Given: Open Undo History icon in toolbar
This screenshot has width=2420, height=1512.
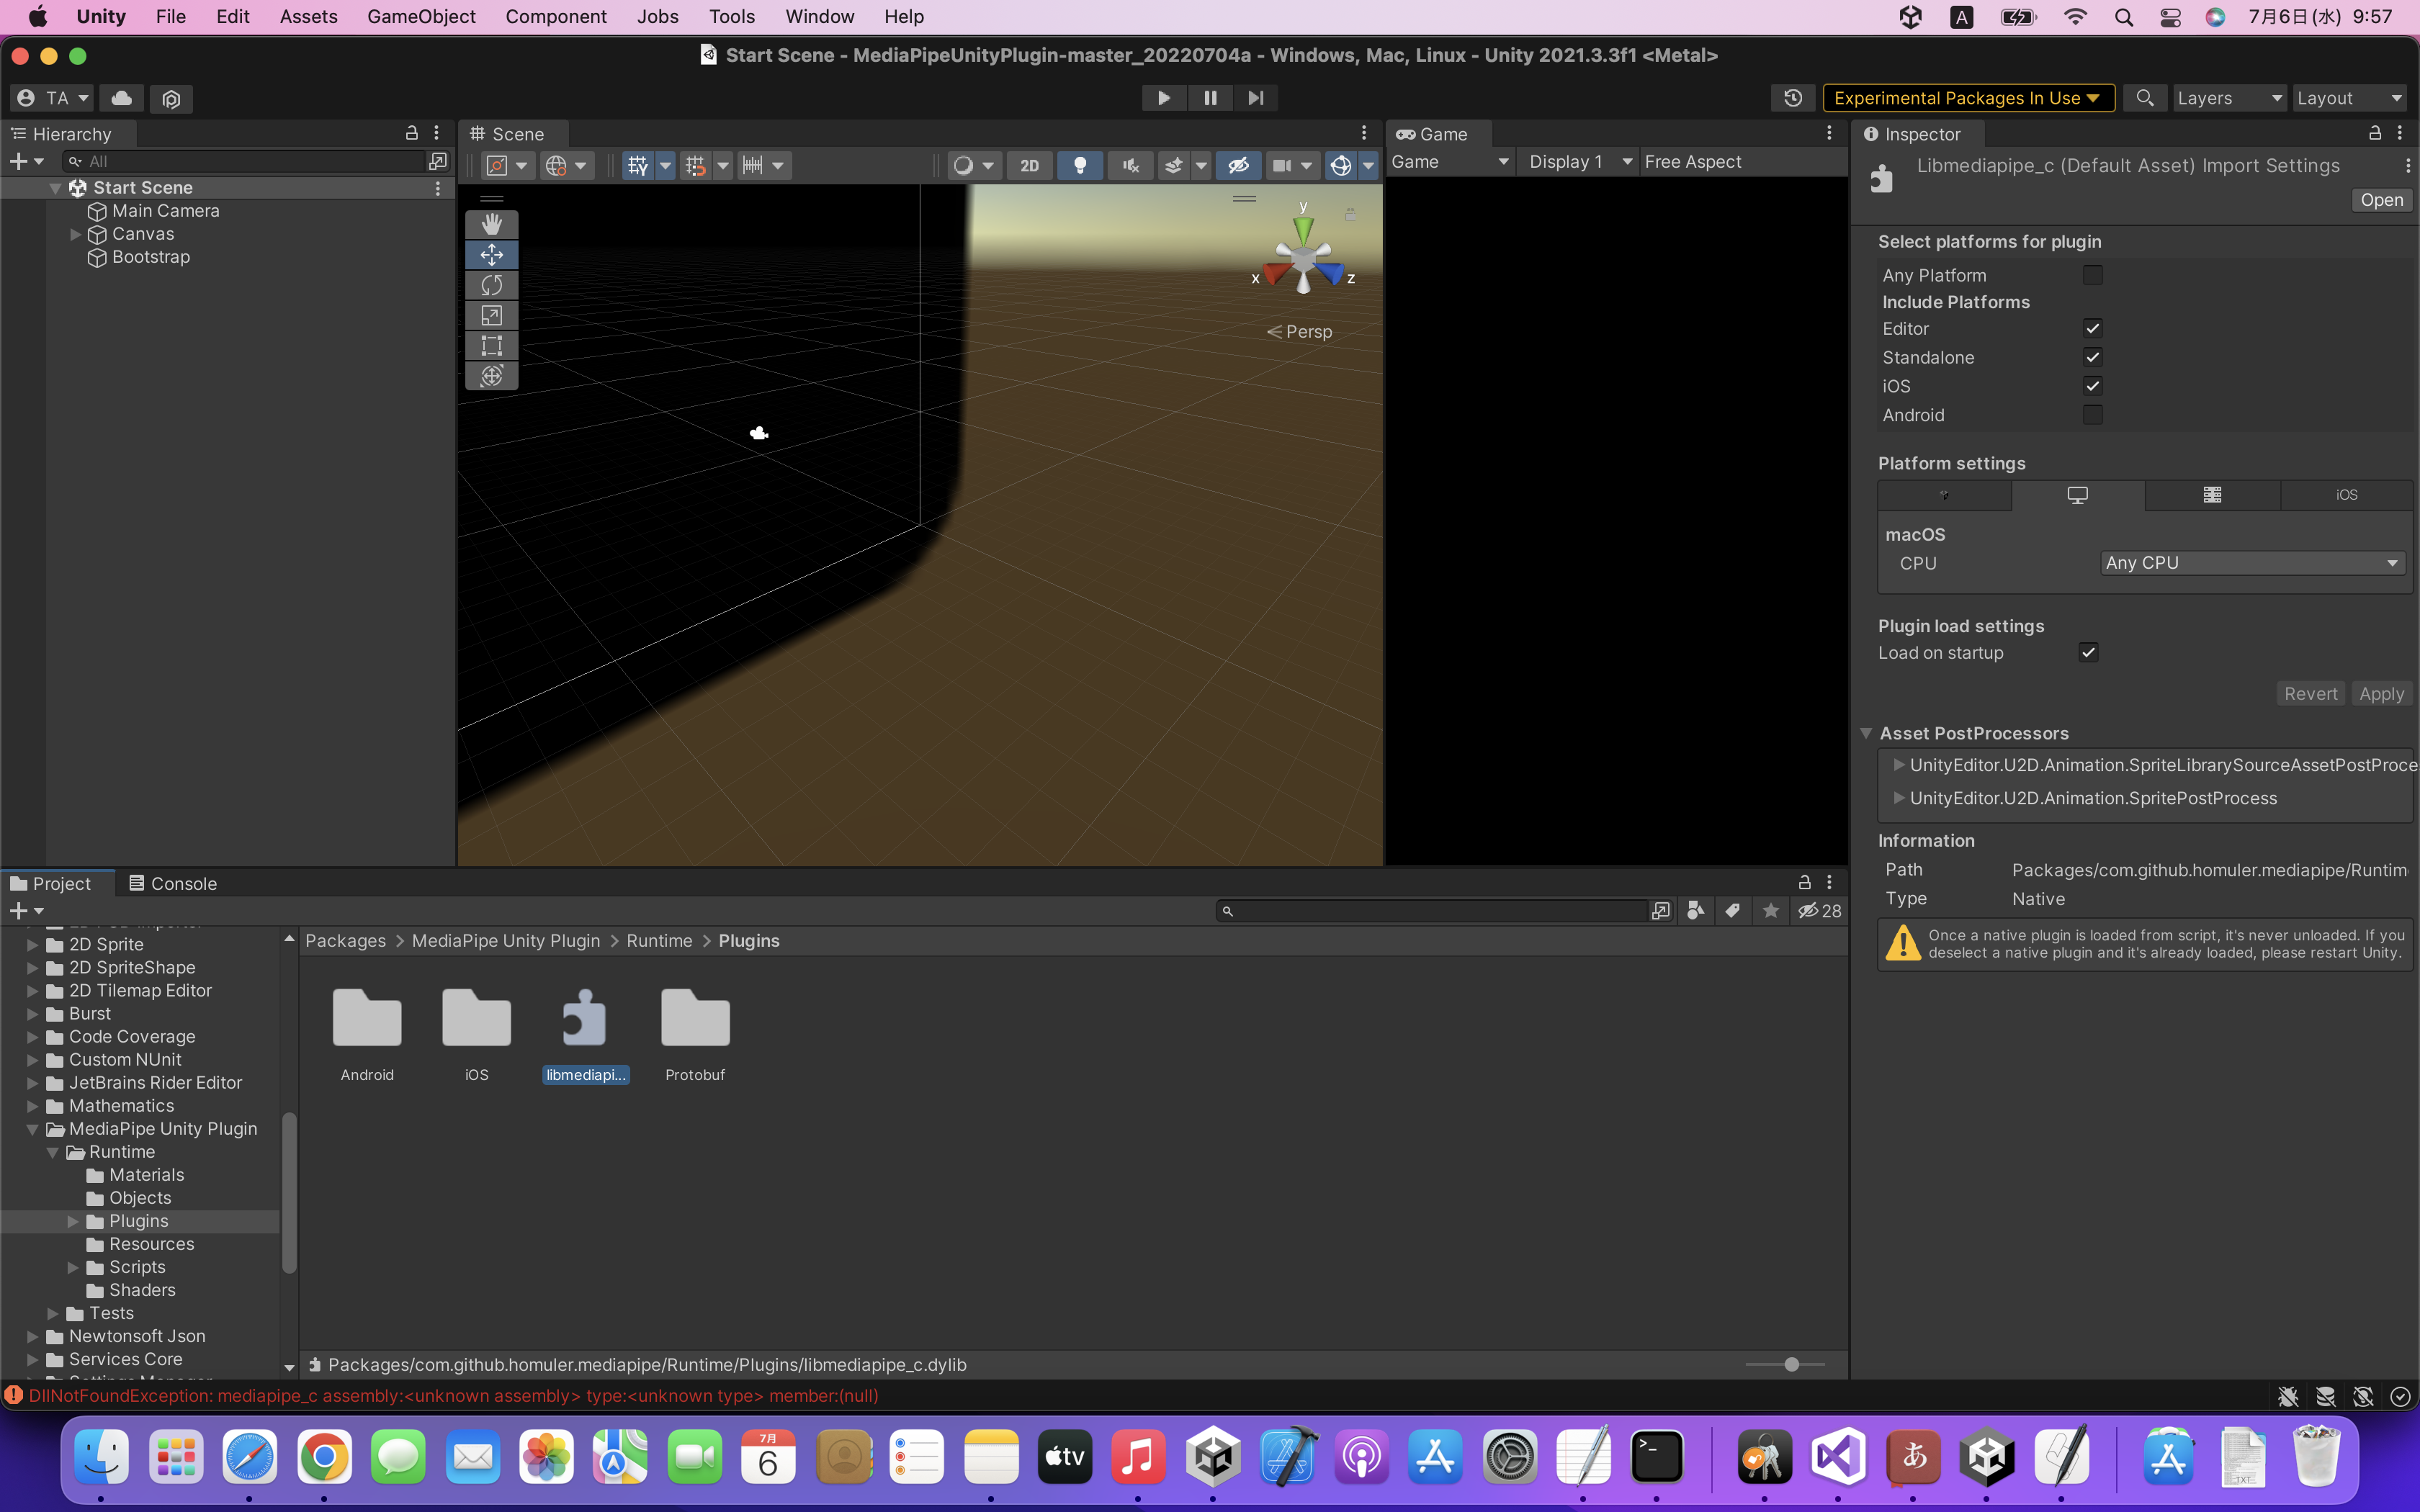Looking at the screenshot, I should point(1792,98).
